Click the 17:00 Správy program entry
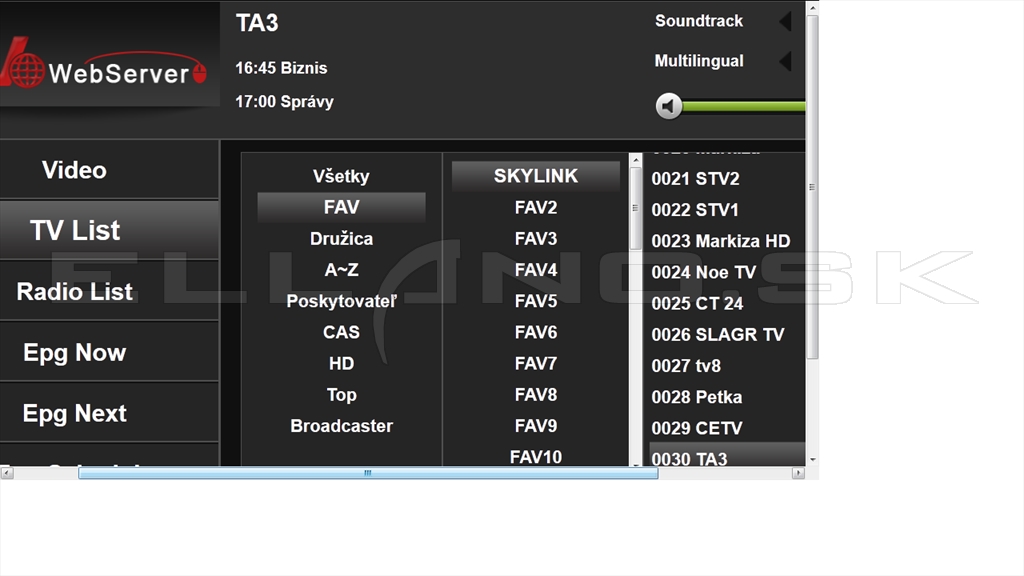 coord(285,102)
